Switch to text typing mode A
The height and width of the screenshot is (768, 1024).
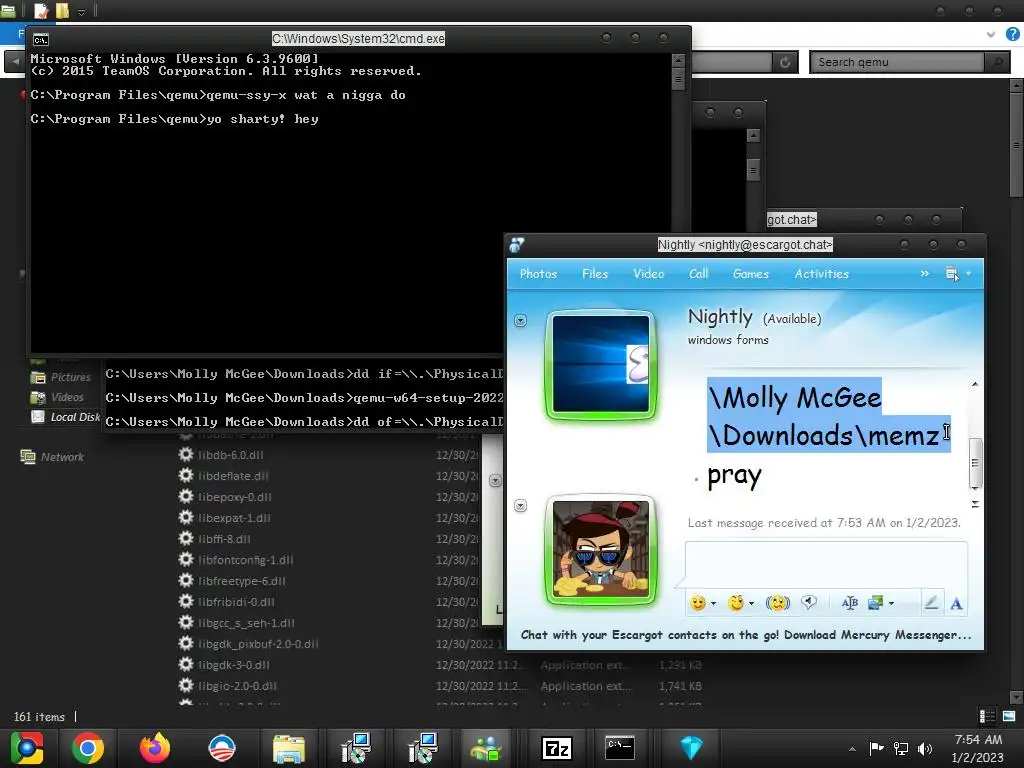(956, 603)
